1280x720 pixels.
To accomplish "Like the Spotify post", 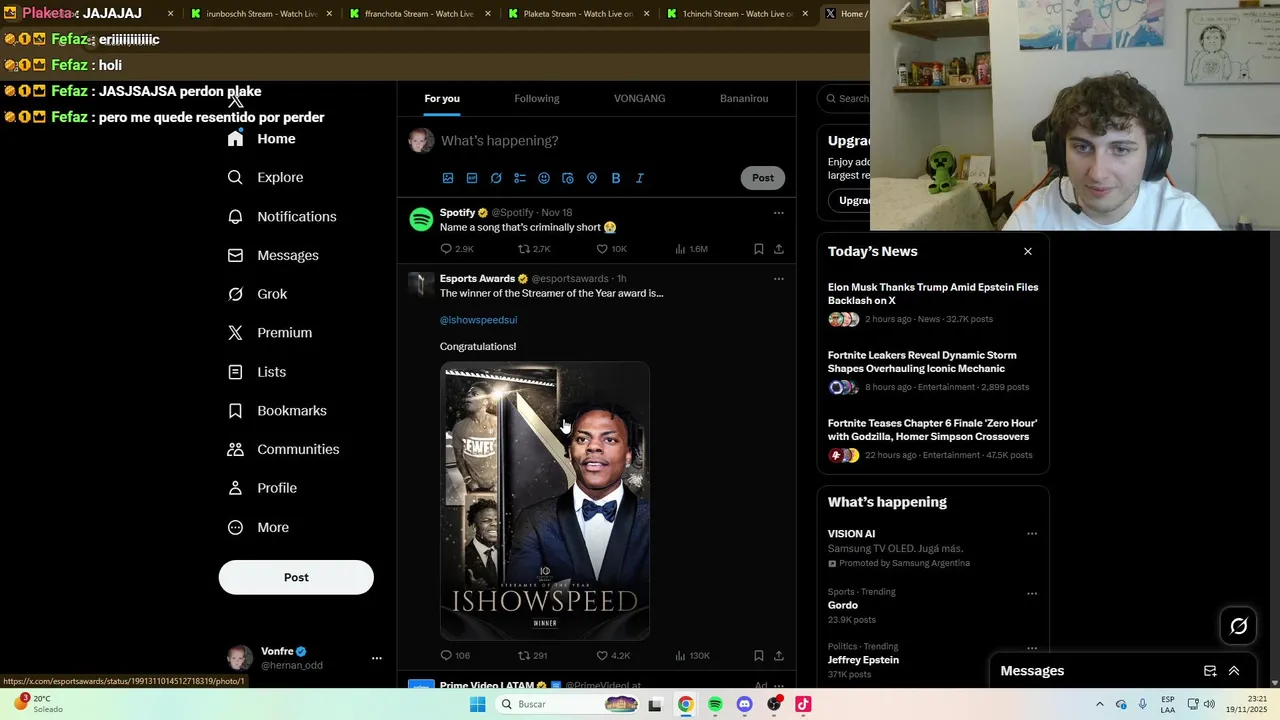I will pyautogui.click(x=612, y=249).
